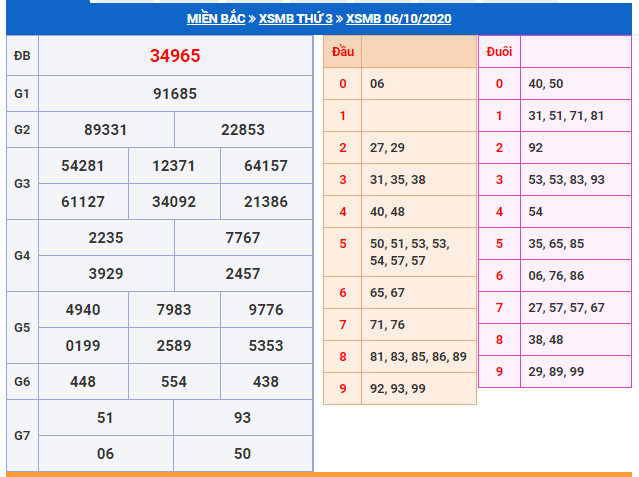Click the G5 result 0199
Image resolution: width=639 pixels, height=477 pixels.
pos(83,346)
